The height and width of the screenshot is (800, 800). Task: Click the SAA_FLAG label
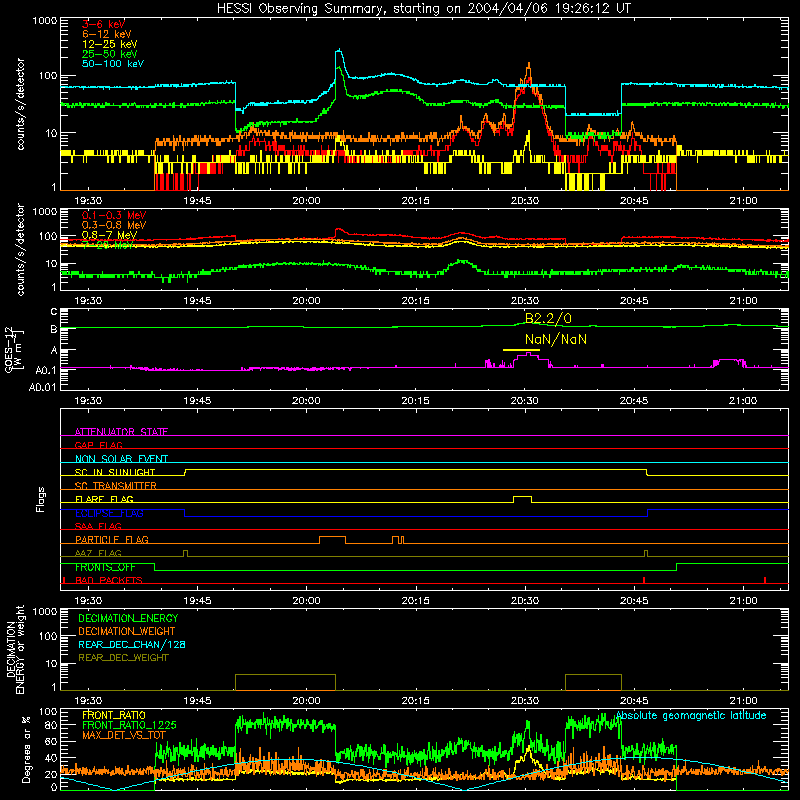click(98, 526)
